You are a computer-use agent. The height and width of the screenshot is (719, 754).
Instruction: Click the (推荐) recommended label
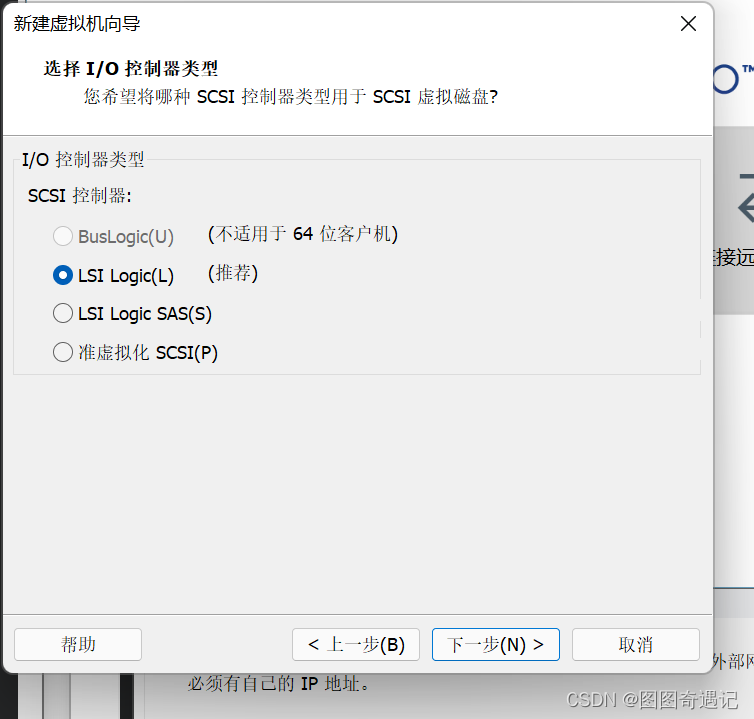(x=233, y=273)
